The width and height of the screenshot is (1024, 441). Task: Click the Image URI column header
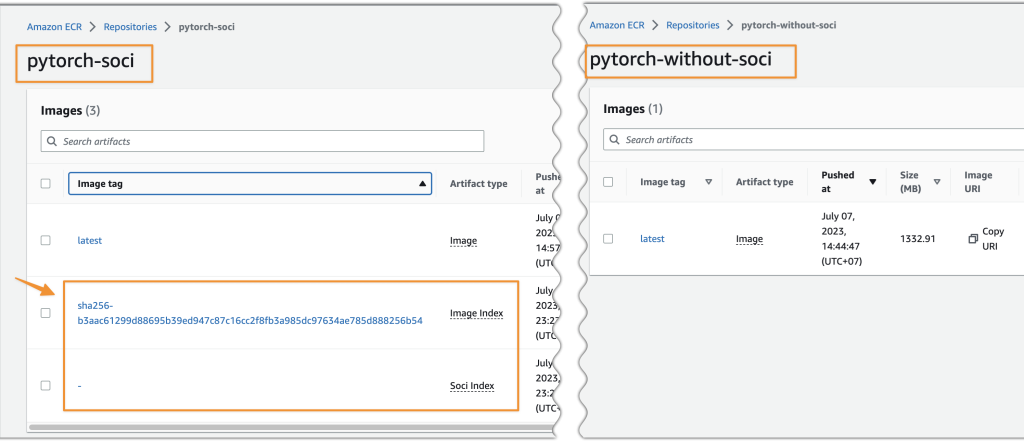click(x=978, y=182)
